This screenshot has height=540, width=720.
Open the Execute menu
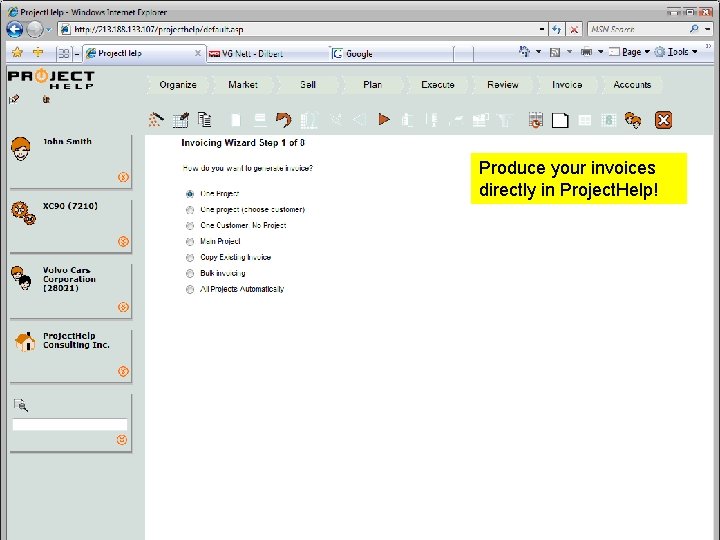click(x=438, y=84)
